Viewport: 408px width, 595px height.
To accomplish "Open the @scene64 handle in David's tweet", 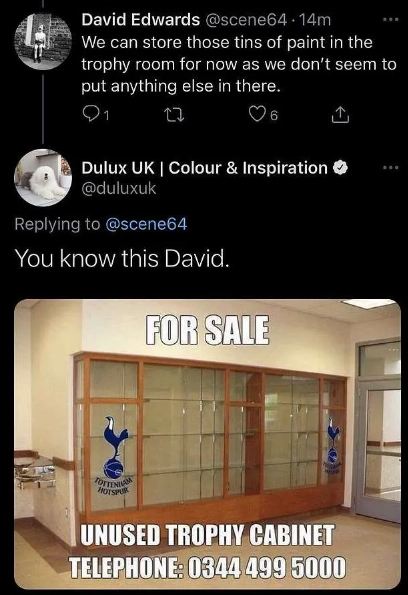I will tap(246, 20).
